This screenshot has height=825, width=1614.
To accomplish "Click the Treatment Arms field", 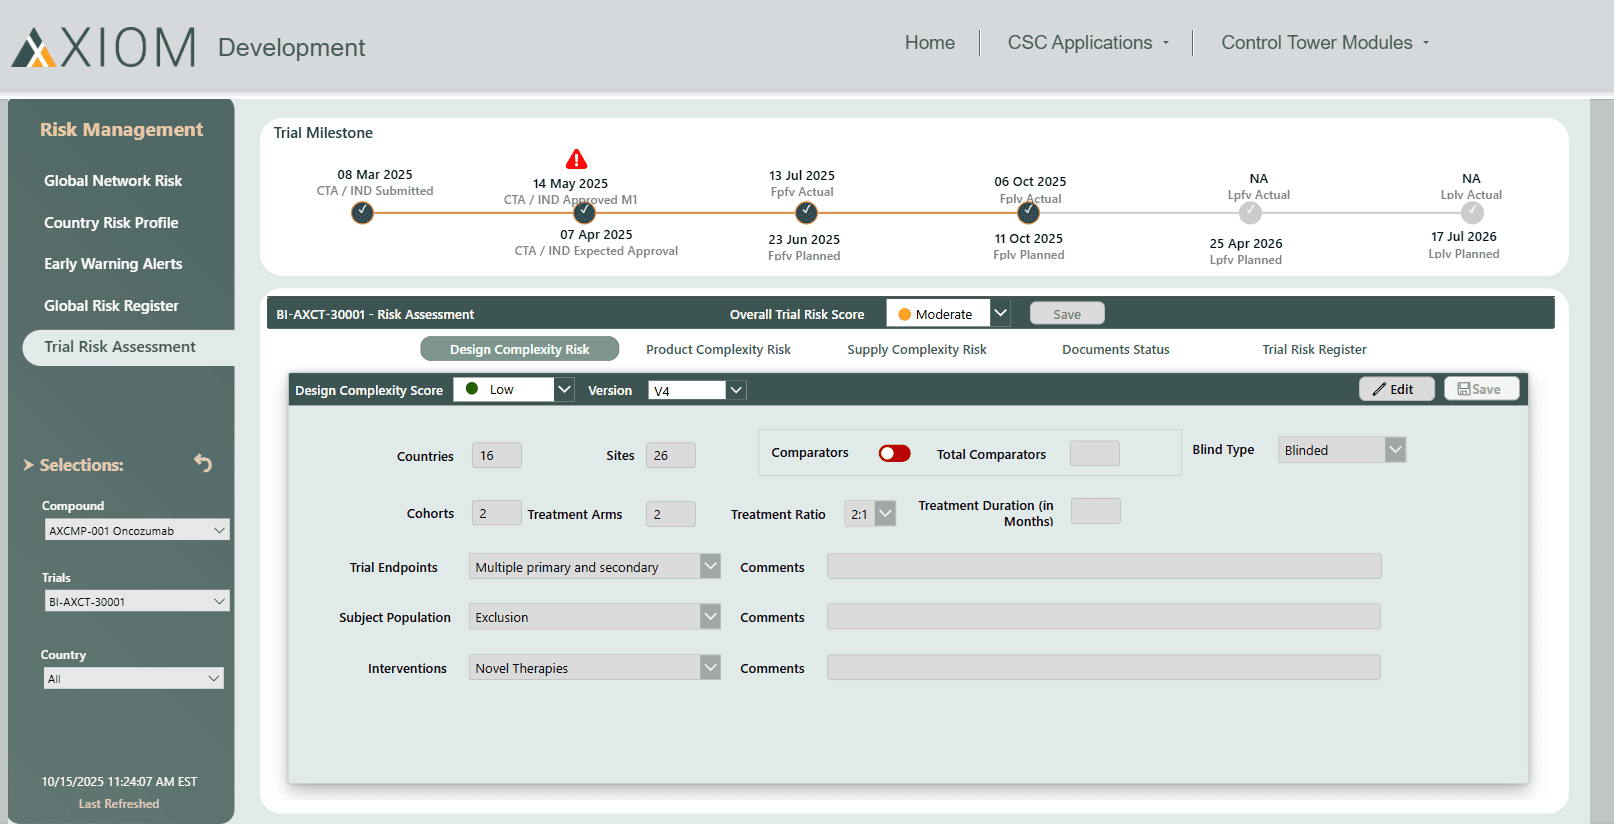I will click(x=670, y=514).
